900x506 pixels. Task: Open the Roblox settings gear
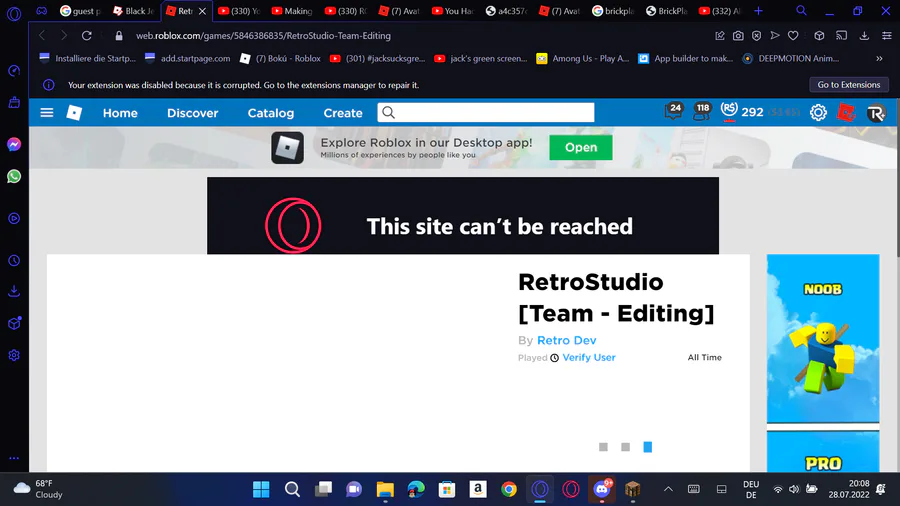818,112
